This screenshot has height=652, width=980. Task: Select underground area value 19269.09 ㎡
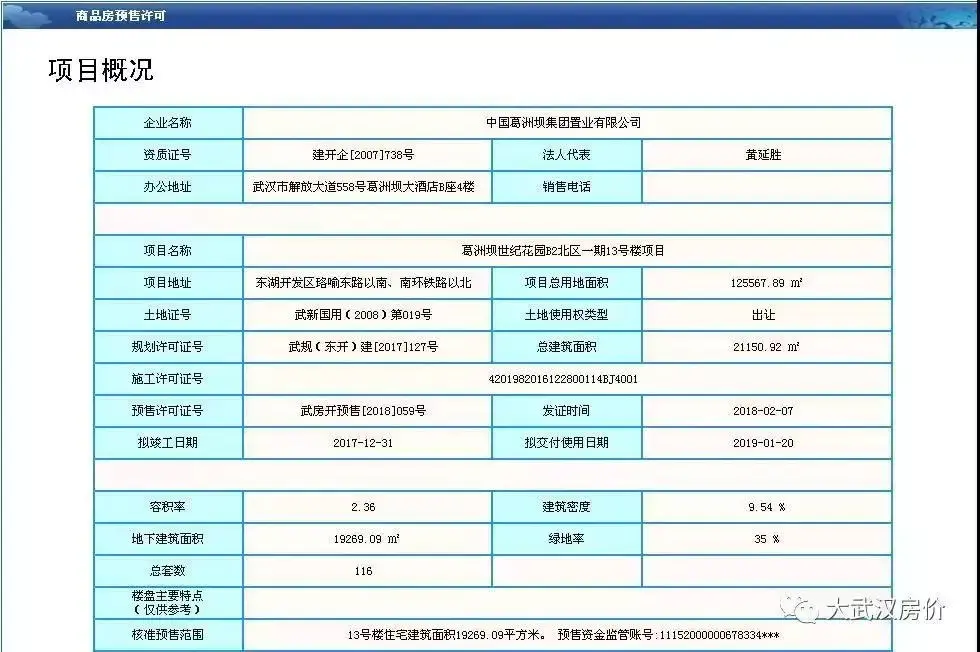click(x=366, y=538)
